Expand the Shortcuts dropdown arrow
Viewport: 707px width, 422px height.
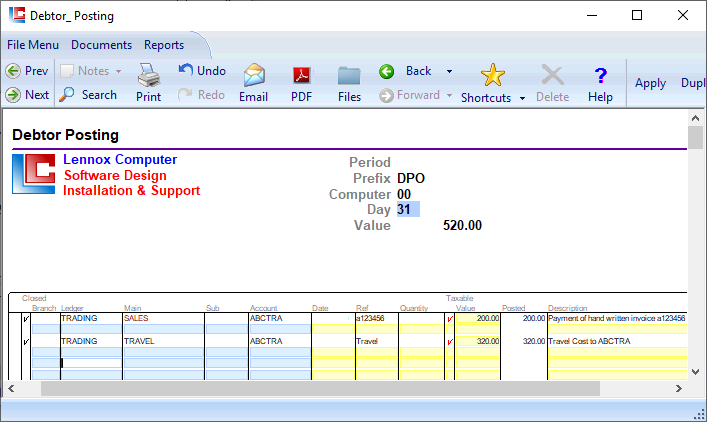(523, 99)
